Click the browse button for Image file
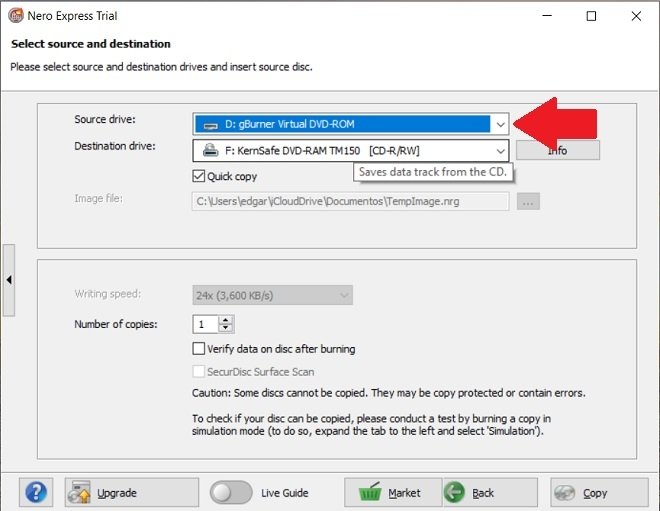Image resolution: width=660 pixels, height=511 pixels. (528, 201)
